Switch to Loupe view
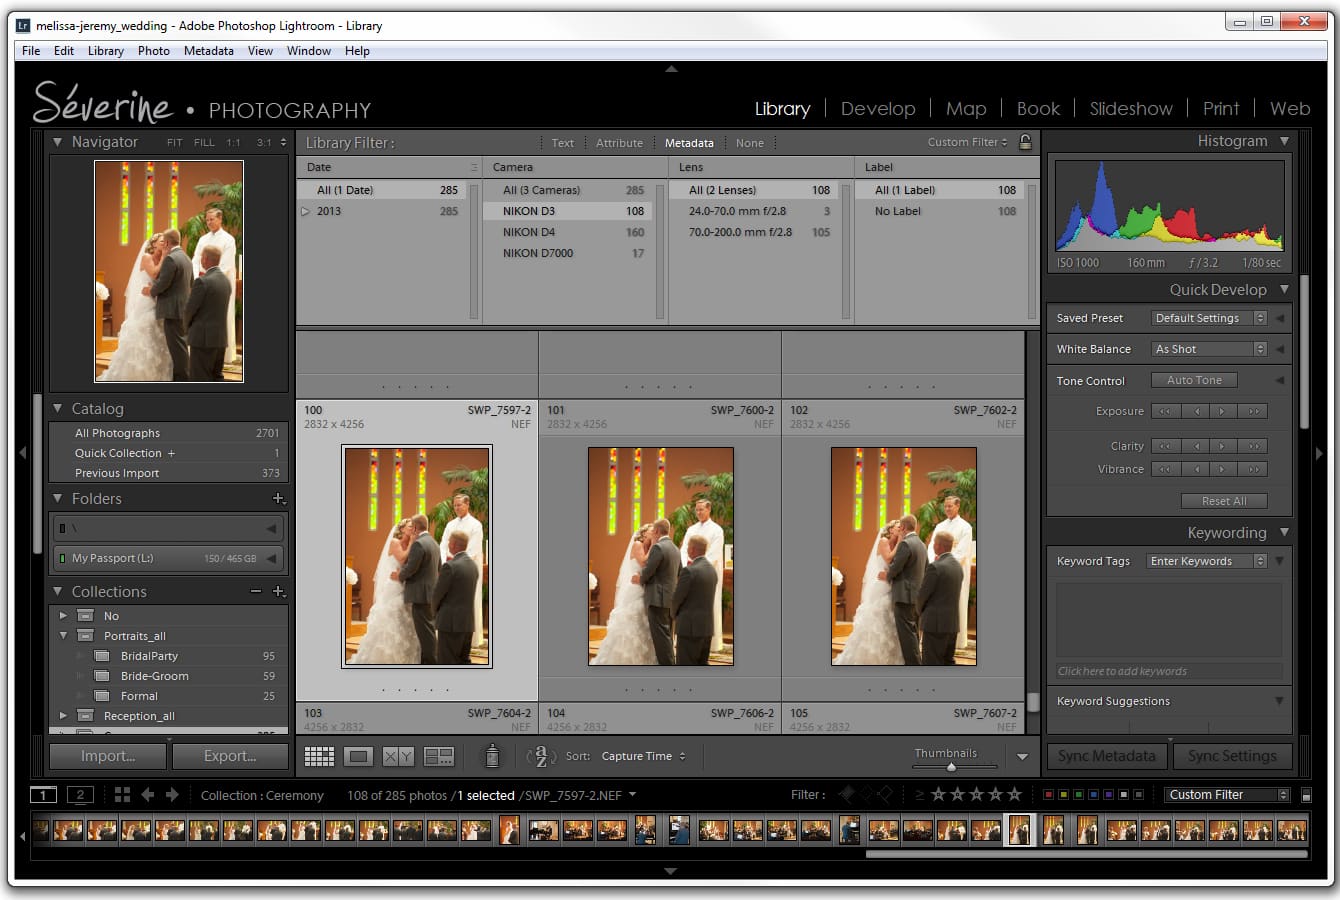This screenshot has height=900, width=1340. click(358, 756)
